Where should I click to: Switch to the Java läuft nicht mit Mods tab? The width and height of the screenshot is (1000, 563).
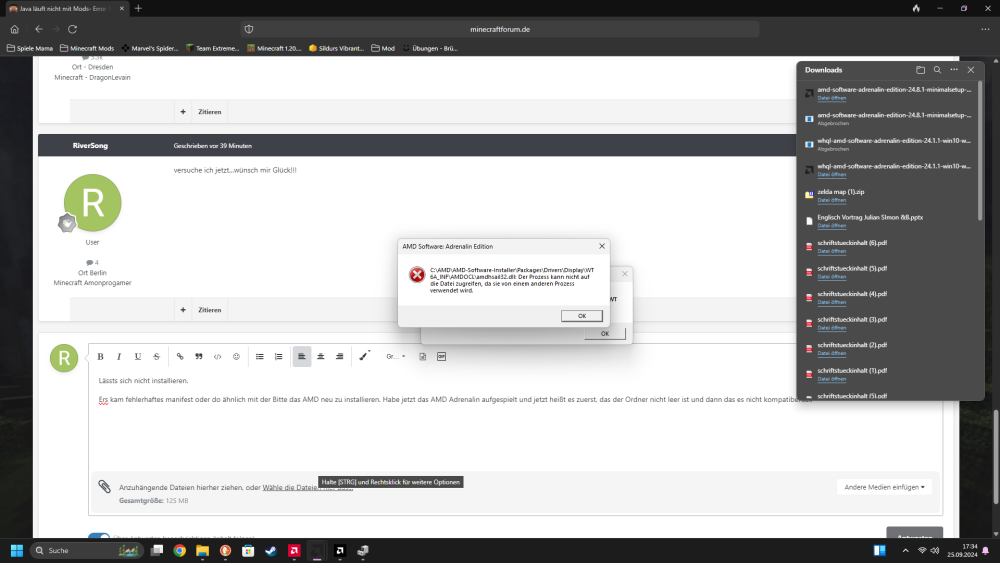coord(64,8)
